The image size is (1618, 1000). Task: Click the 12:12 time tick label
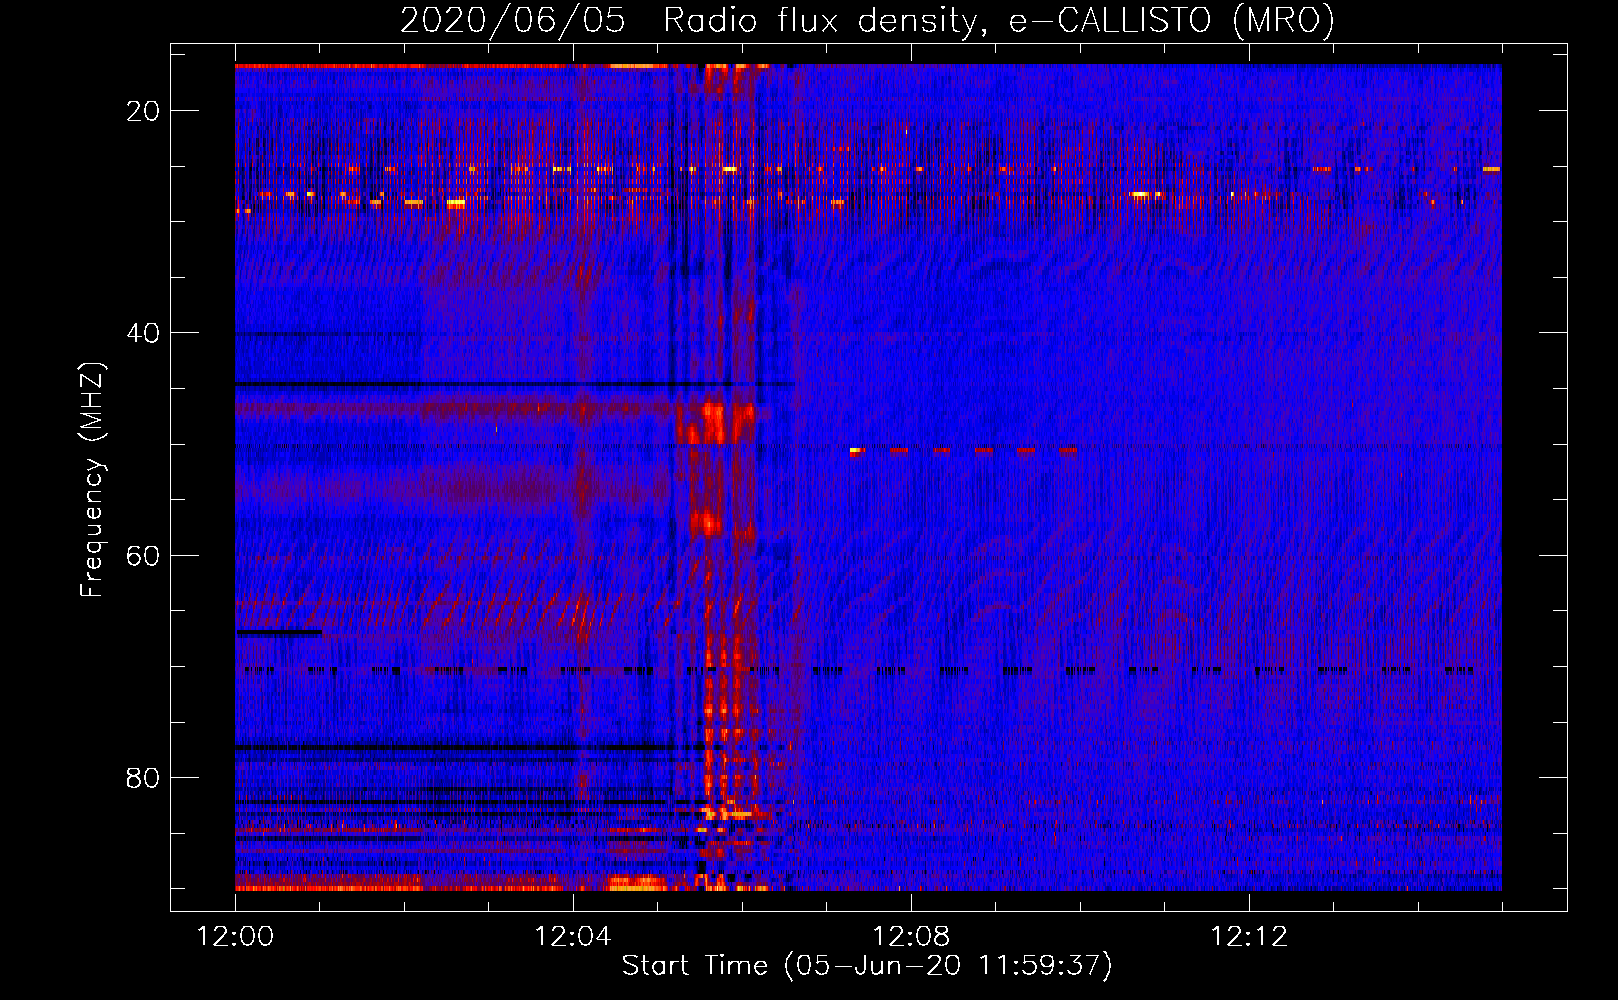coord(1249,937)
